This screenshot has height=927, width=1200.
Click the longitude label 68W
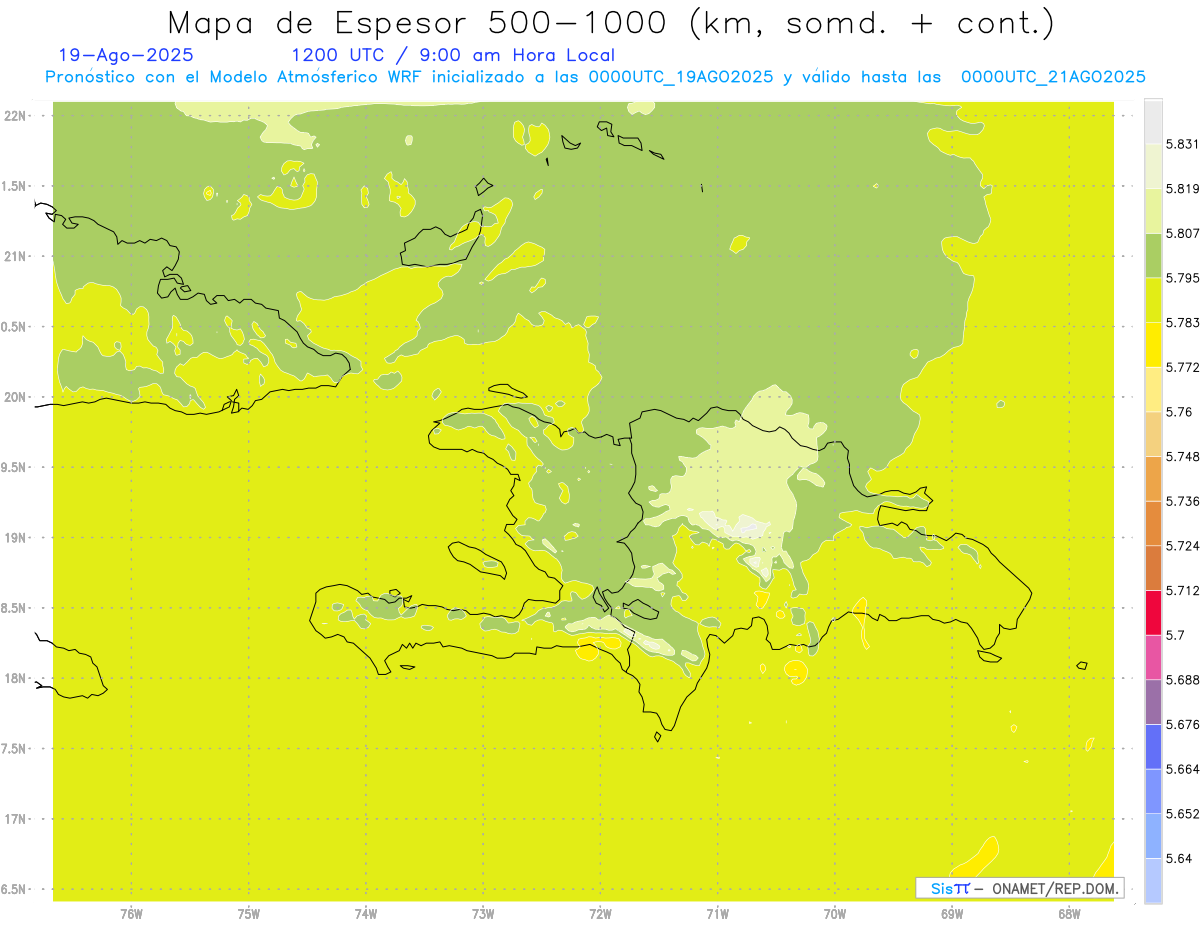pyautogui.click(x=1069, y=914)
